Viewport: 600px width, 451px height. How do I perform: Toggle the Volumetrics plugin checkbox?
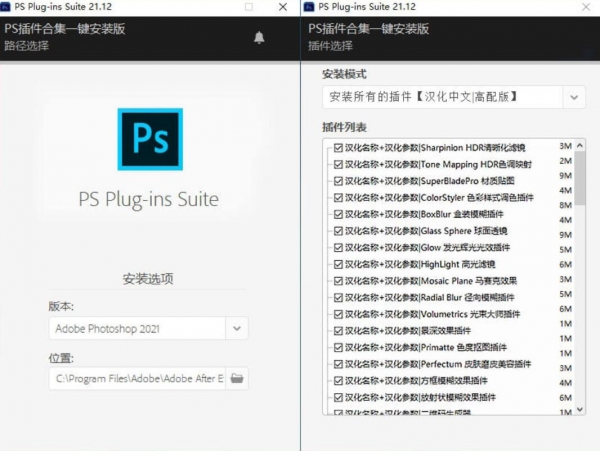tap(338, 314)
